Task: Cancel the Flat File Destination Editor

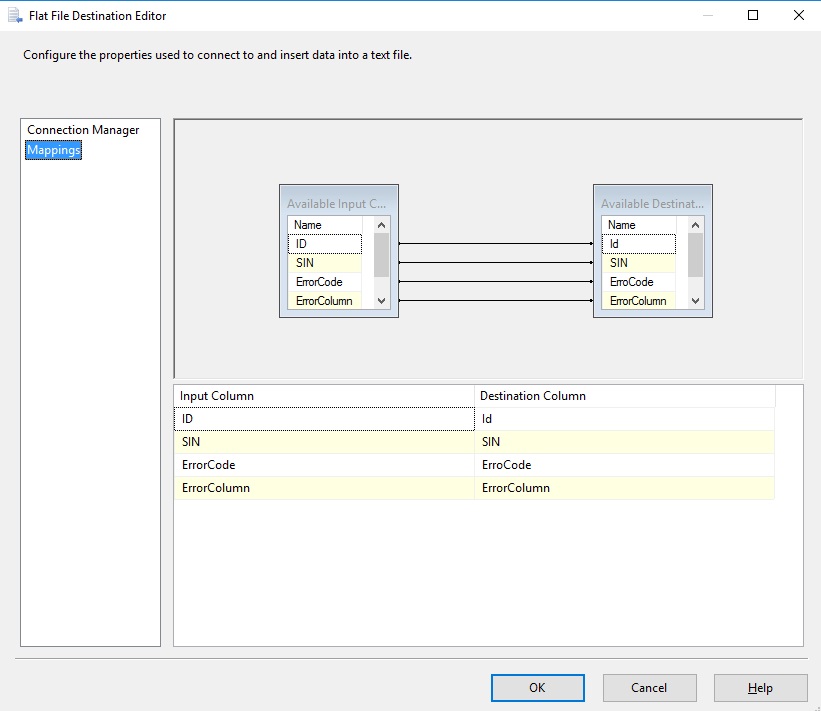Action: click(x=649, y=687)
